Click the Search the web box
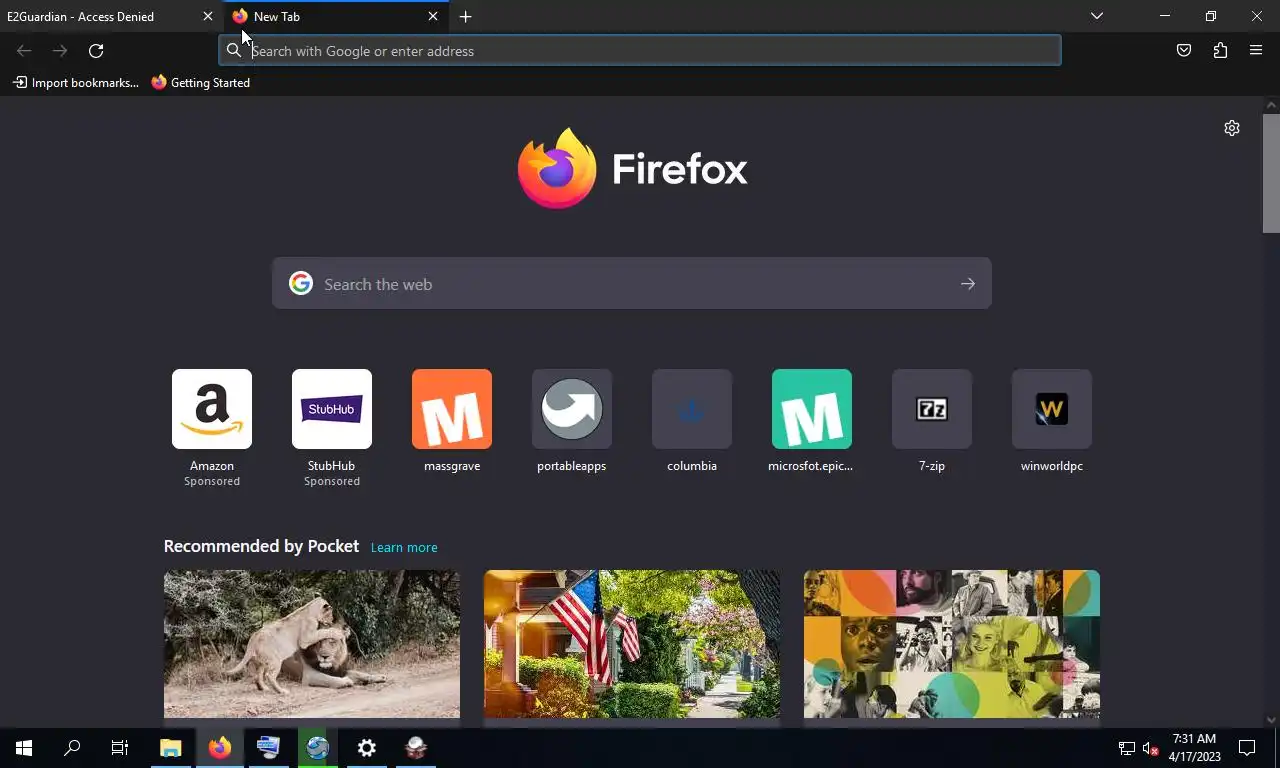 pyautogui.click(x=632, y=284)
